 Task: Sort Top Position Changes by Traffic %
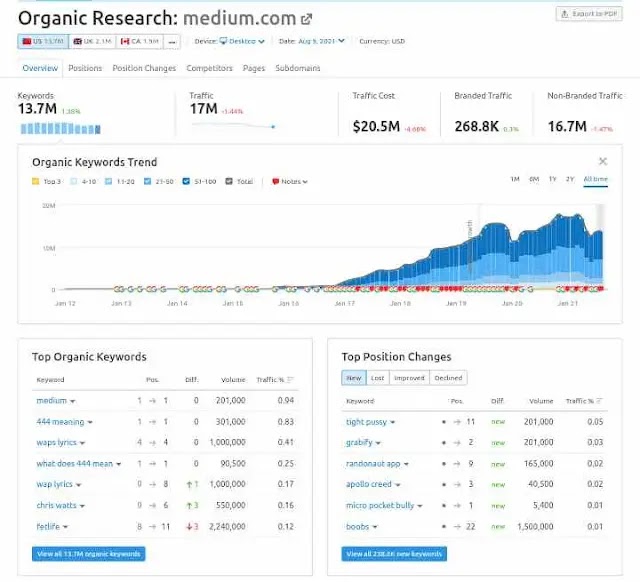[x=584, y=401]
